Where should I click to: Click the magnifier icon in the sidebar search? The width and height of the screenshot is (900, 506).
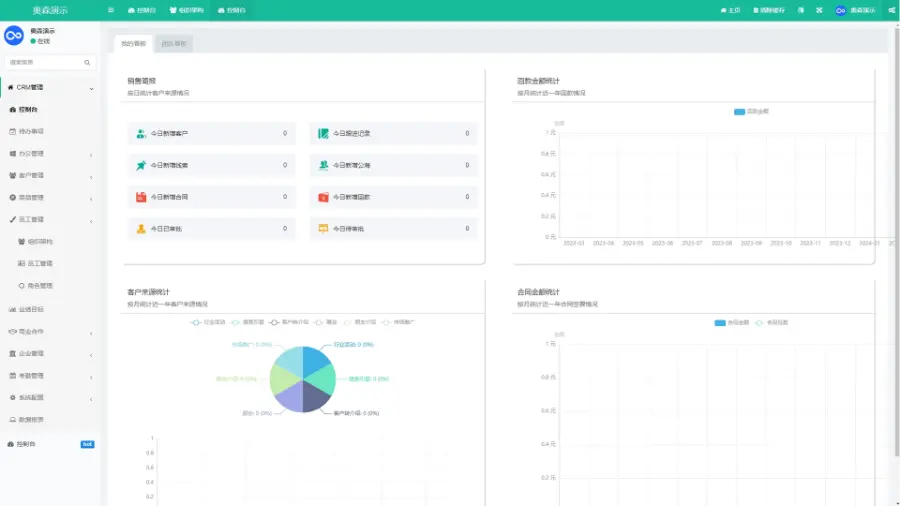point(87,62)
